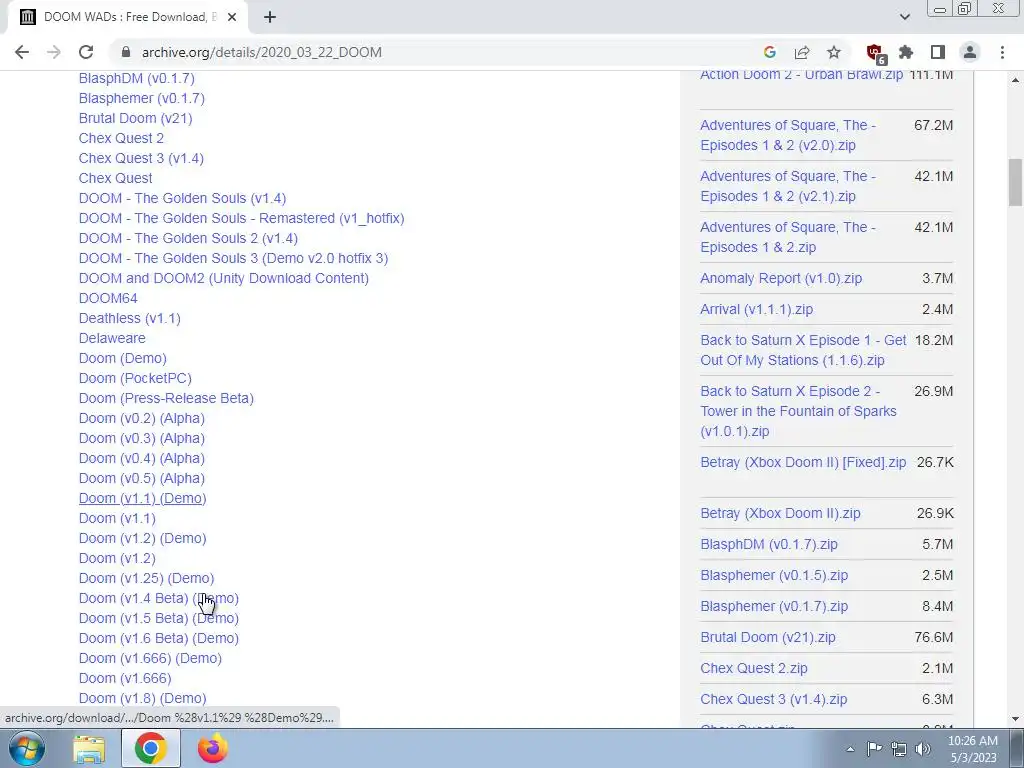
Task: Open the Chrome profile avatar
Action: pos(970,52)
